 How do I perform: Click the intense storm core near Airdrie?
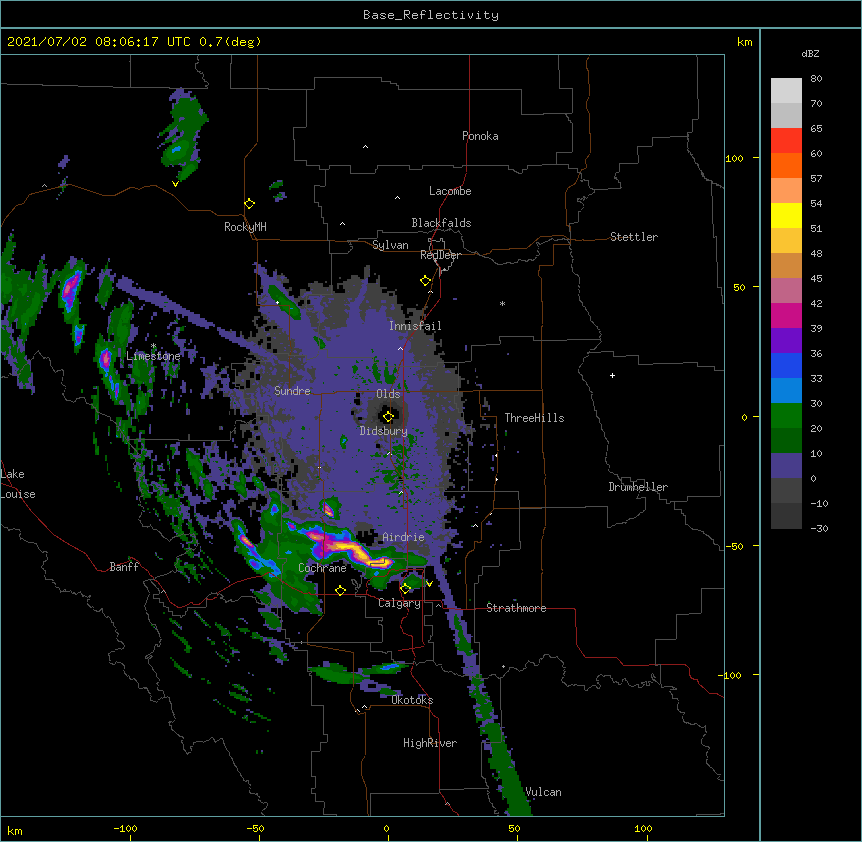pos(352,550)
